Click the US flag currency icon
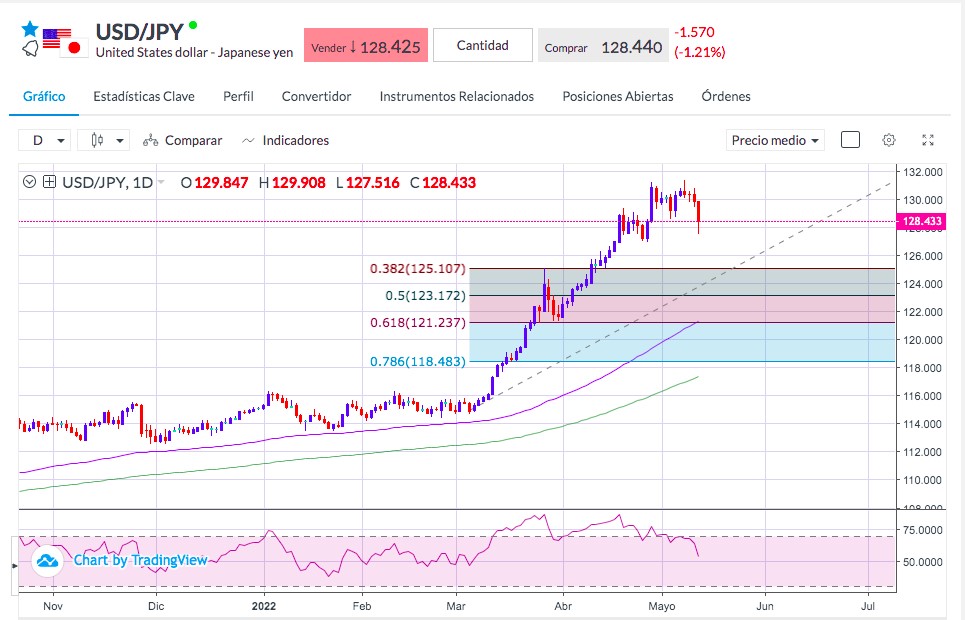965x620 pixels. coord(57,38)
